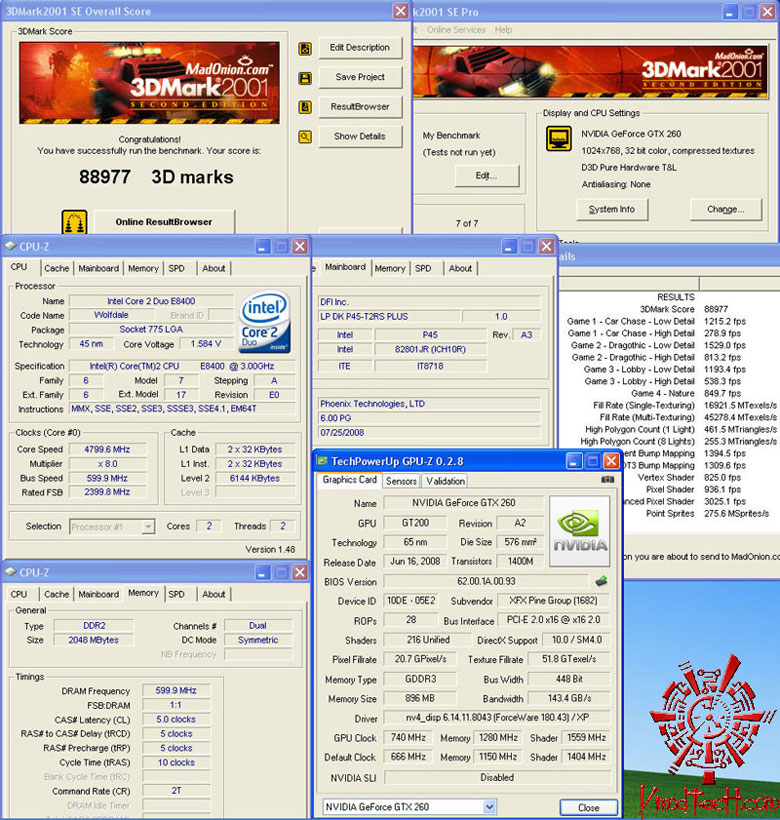Image resolution: width=780 pixels, height=820 pixels.
Task: Open Memory tab in middle CPU-Z window
Action: click(390, 268)
